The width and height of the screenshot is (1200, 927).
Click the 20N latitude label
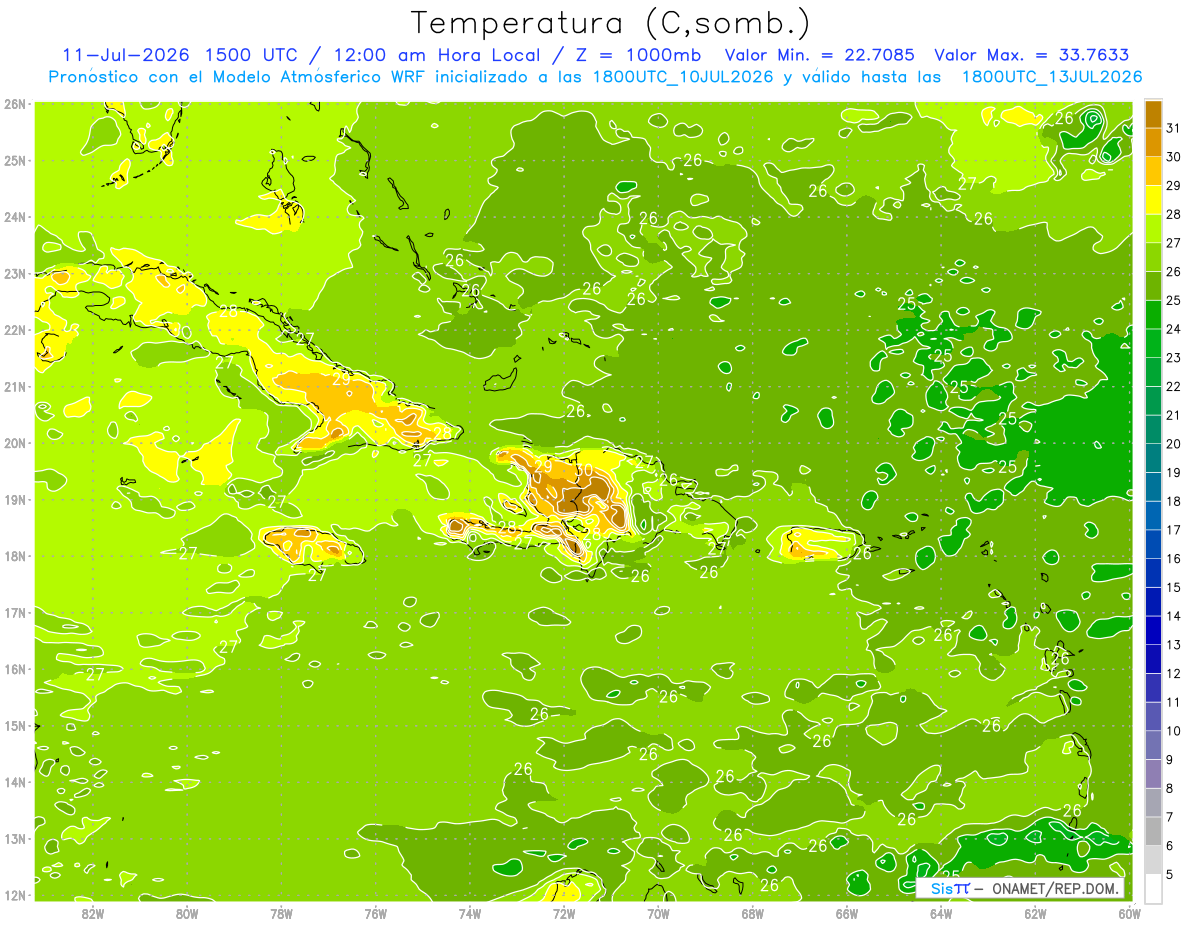[x=15, y=443]
